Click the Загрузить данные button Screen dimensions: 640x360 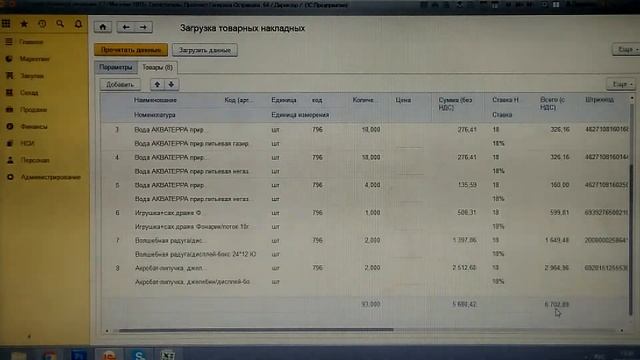(x=205, y=50)
